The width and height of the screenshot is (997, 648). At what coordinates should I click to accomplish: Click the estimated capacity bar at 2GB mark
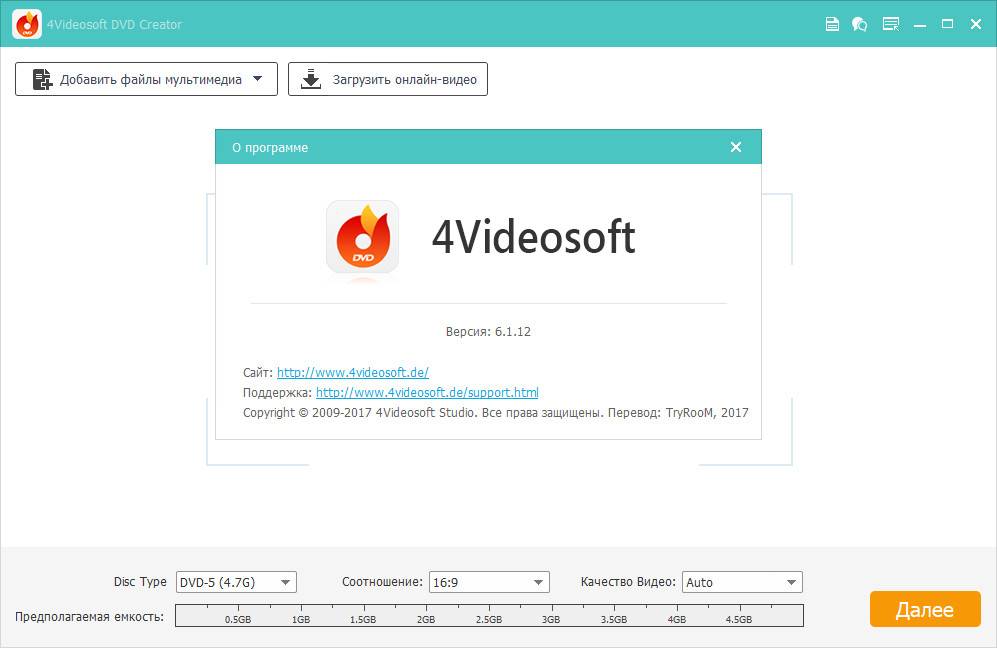point(426,615)
